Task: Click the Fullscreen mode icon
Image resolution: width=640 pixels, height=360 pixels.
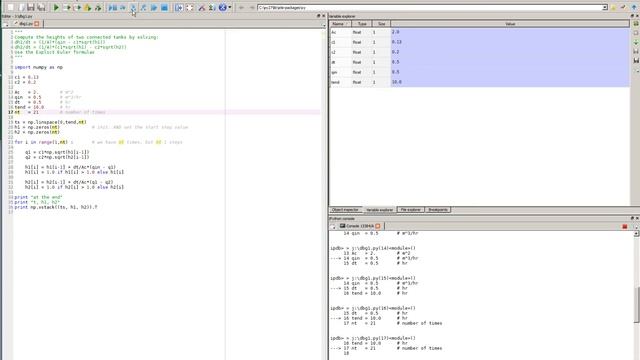Action: click(x=190, y=7)
